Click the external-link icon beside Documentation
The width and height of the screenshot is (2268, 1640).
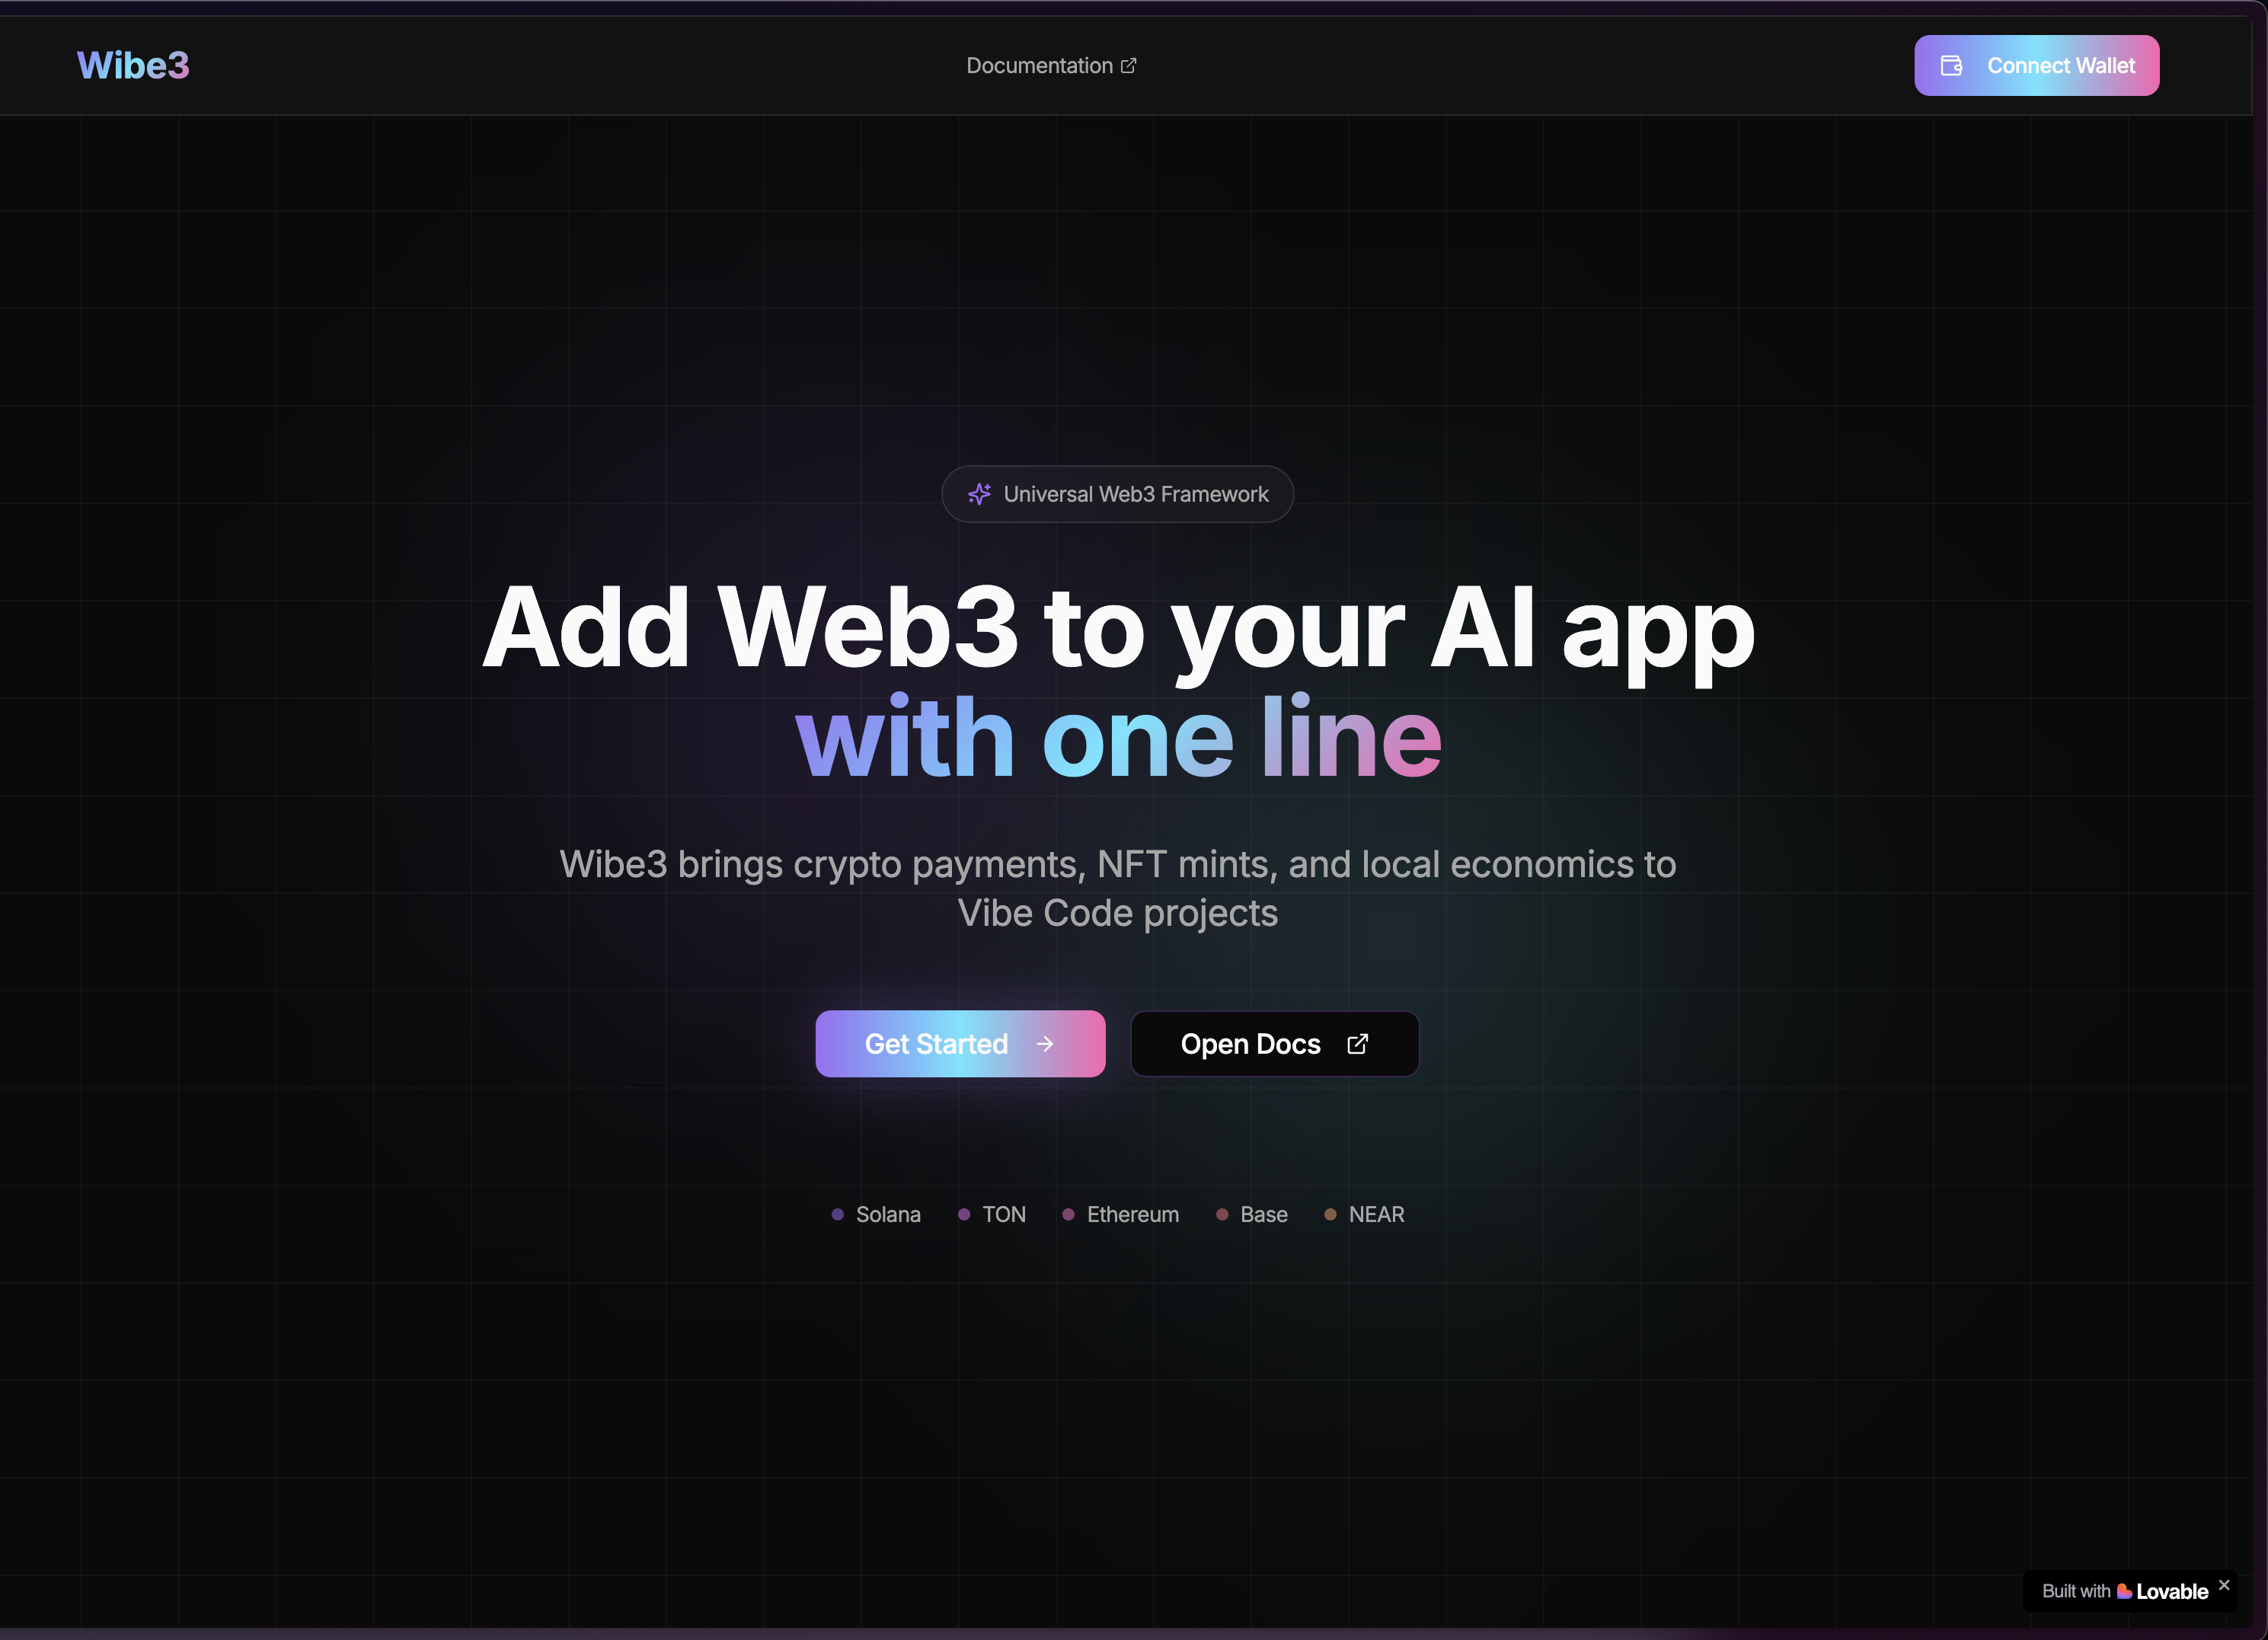1128,65
